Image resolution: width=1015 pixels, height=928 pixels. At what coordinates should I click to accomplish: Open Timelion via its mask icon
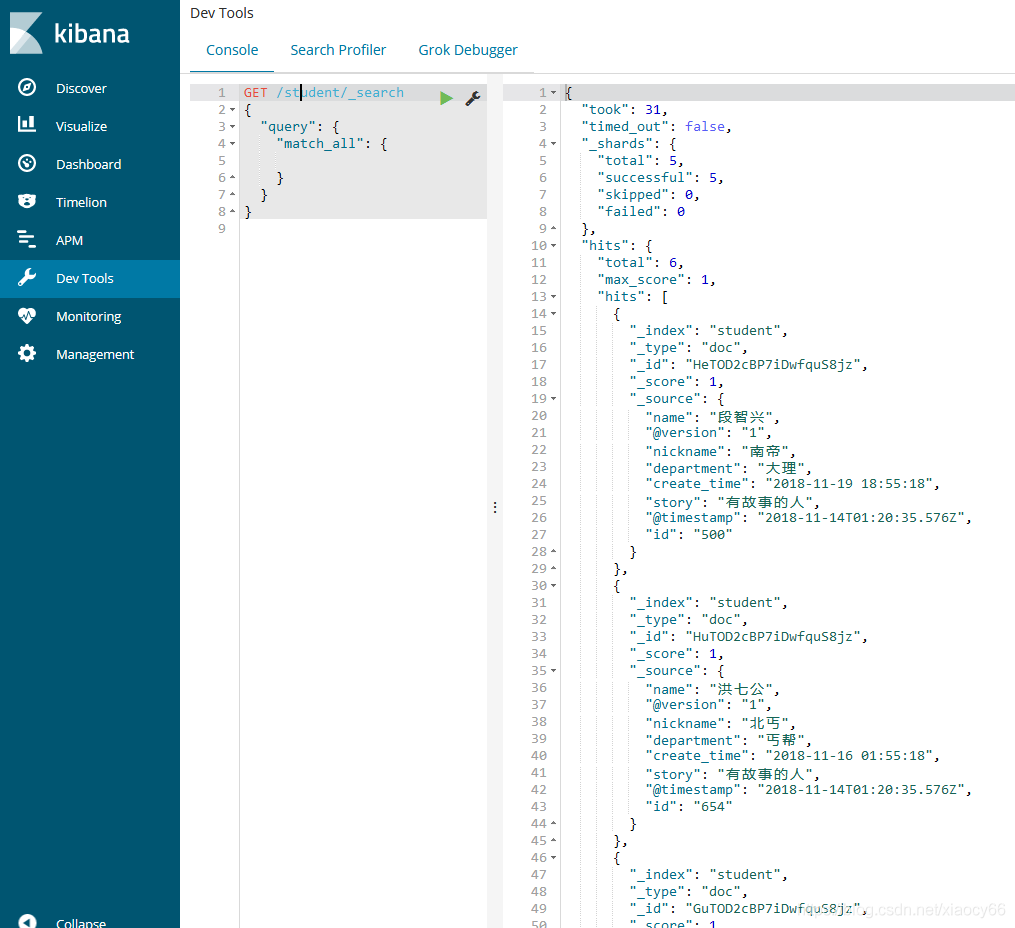click(x=27, y=202)
